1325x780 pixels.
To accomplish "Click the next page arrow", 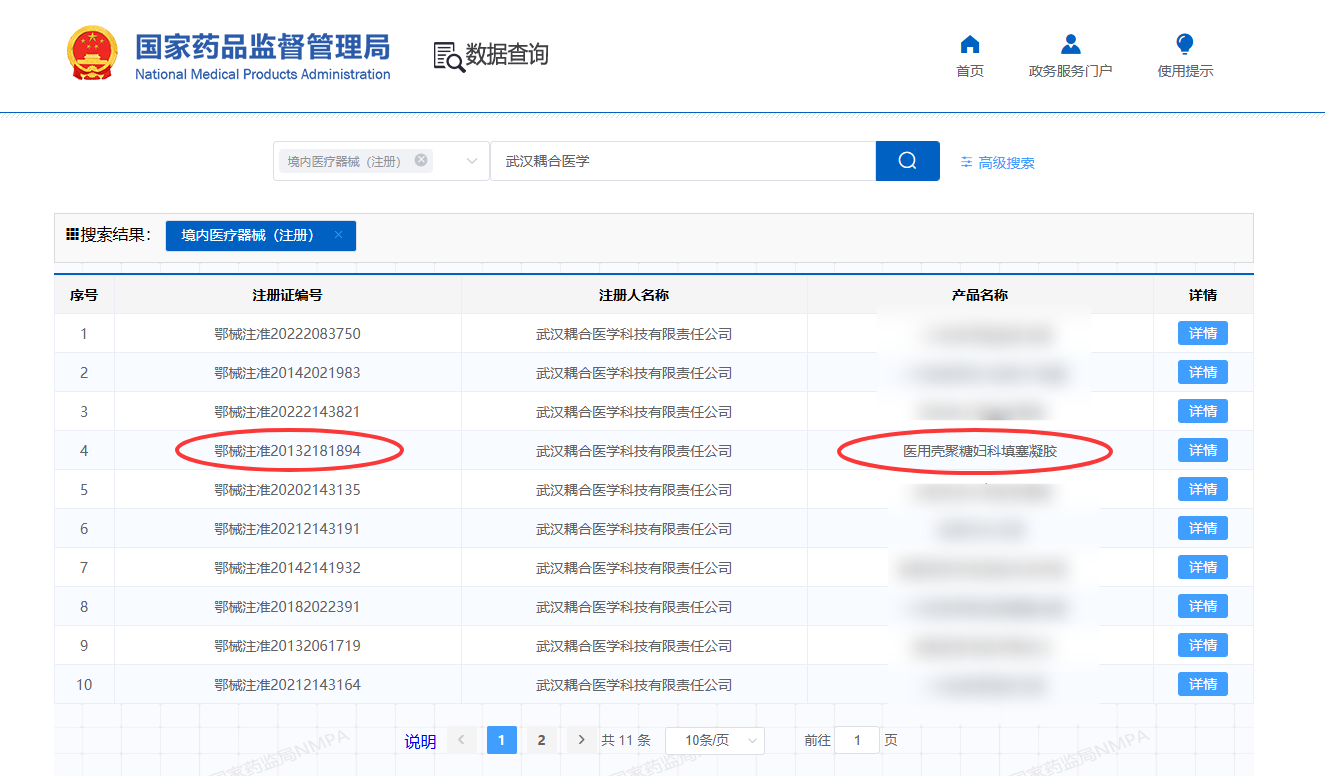I will [x=581, y=740].
